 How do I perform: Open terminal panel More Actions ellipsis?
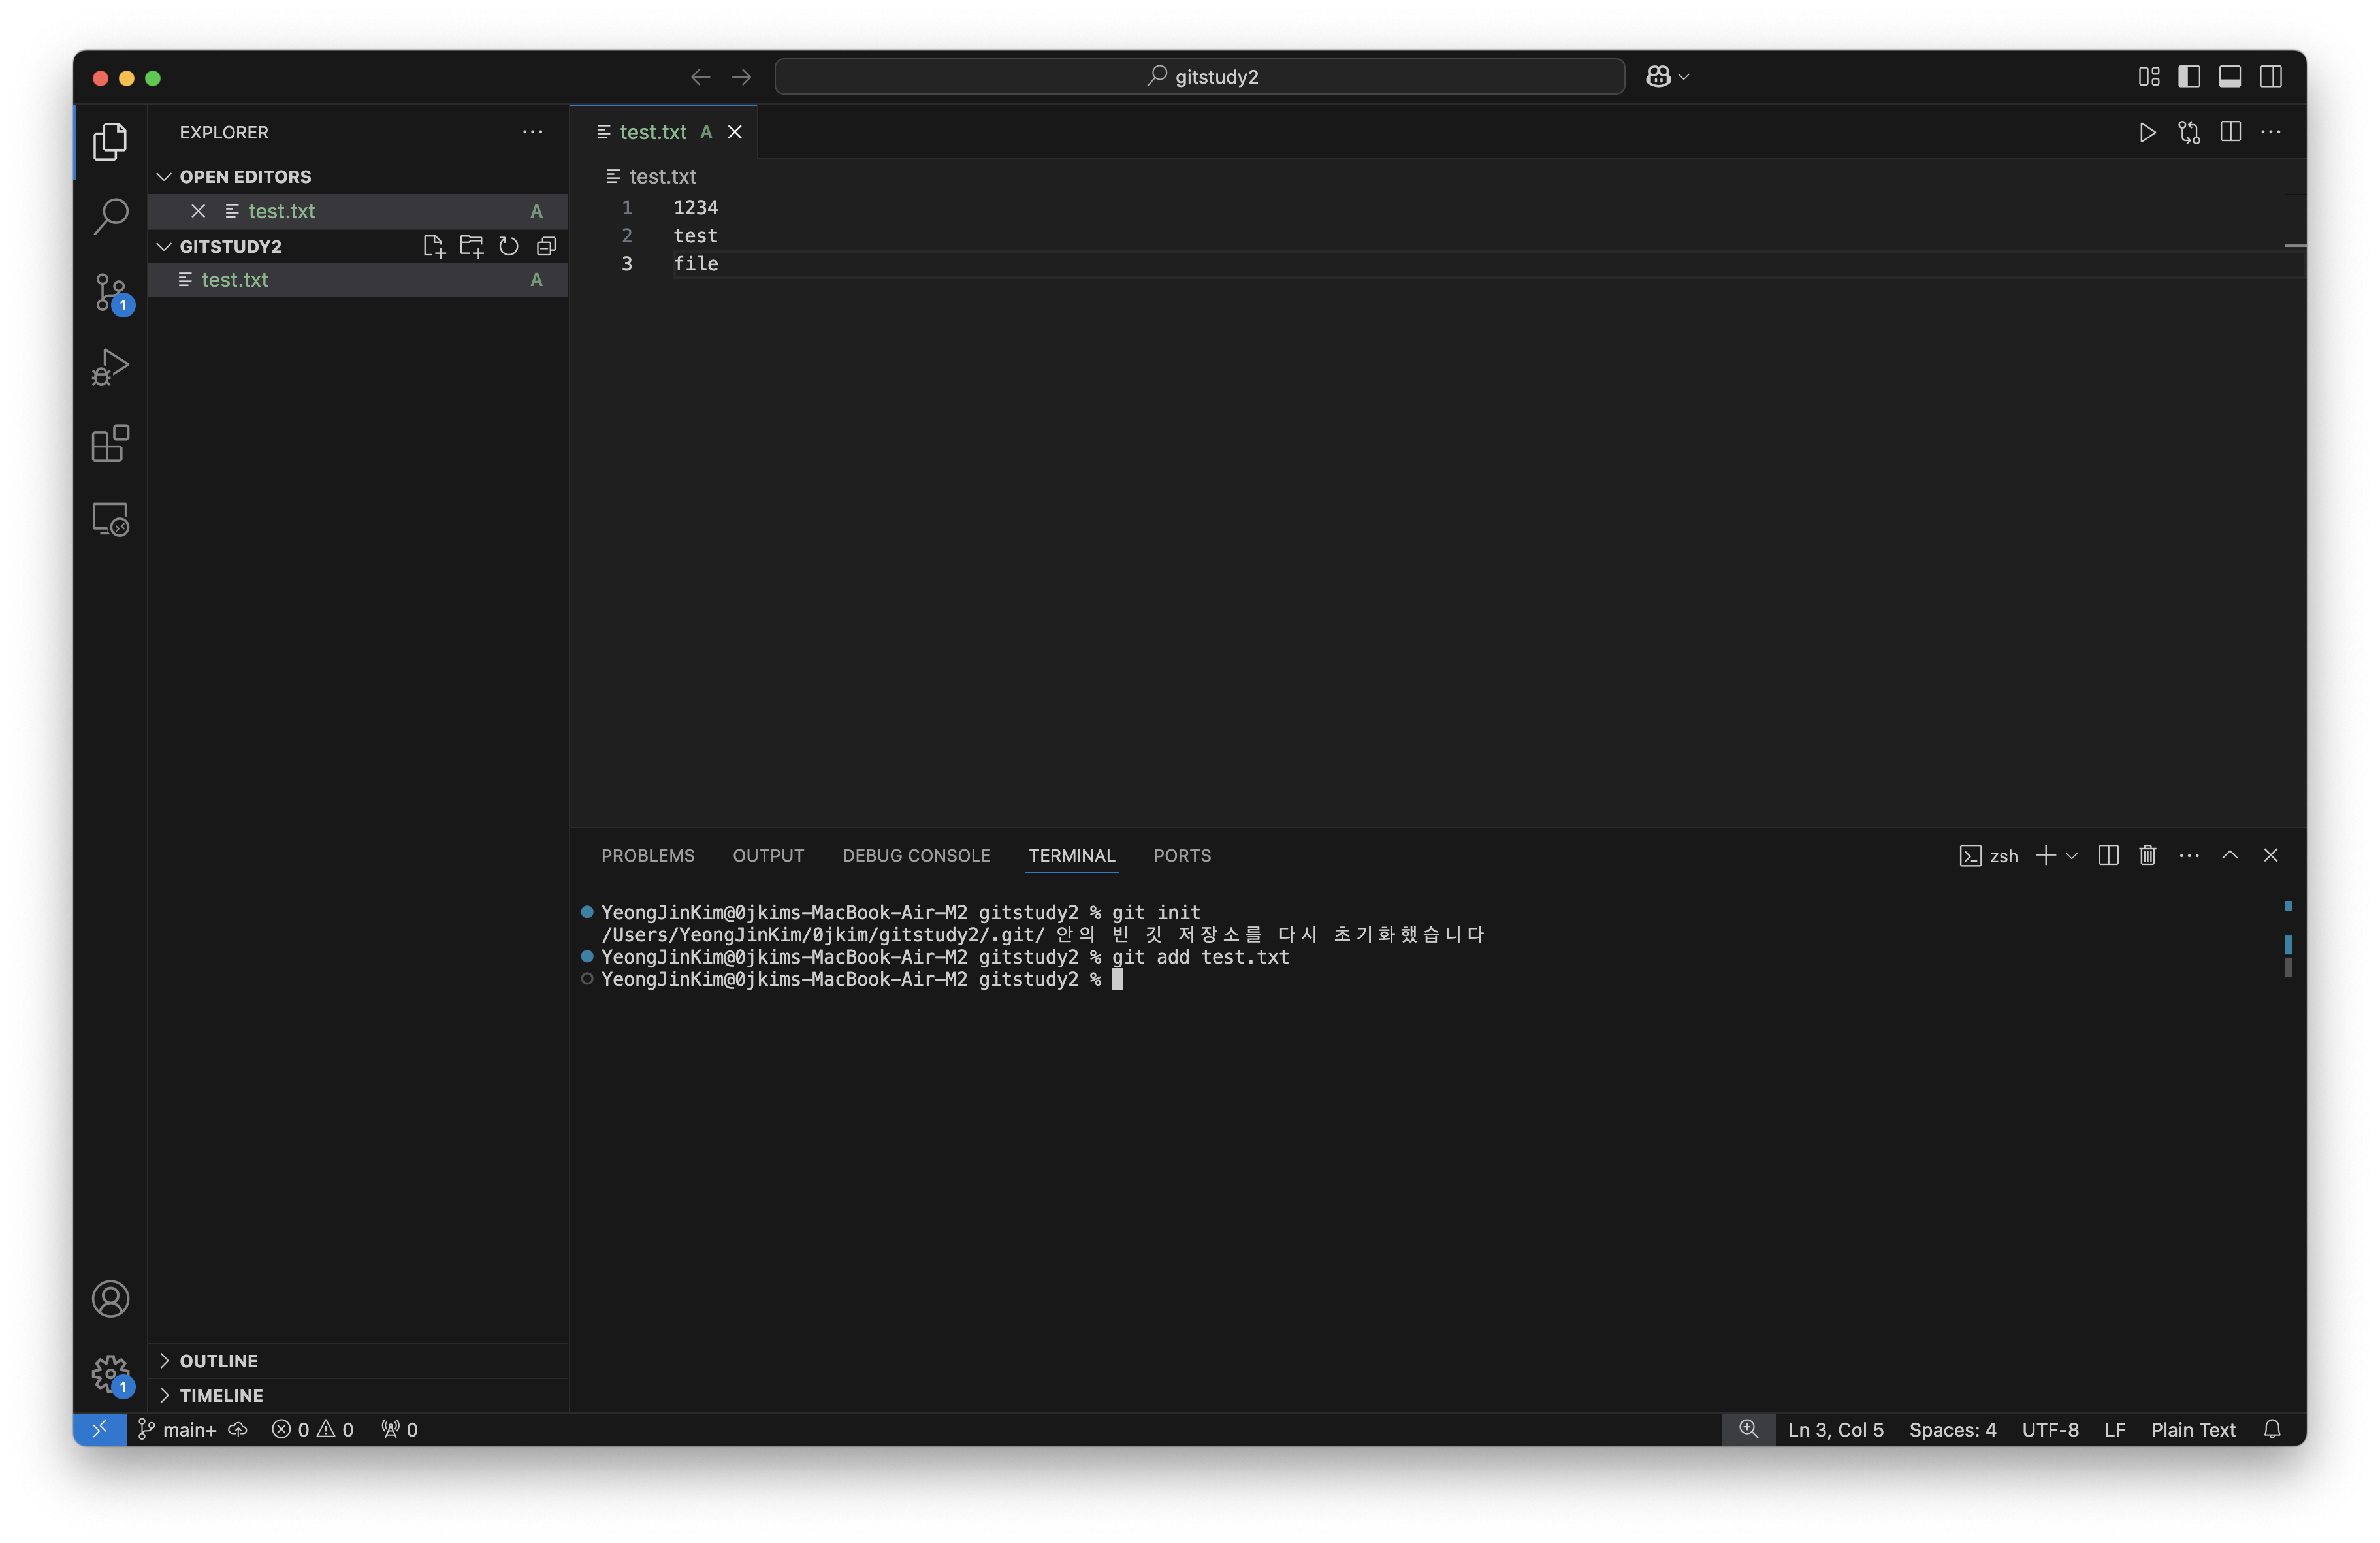point(2189,855)
